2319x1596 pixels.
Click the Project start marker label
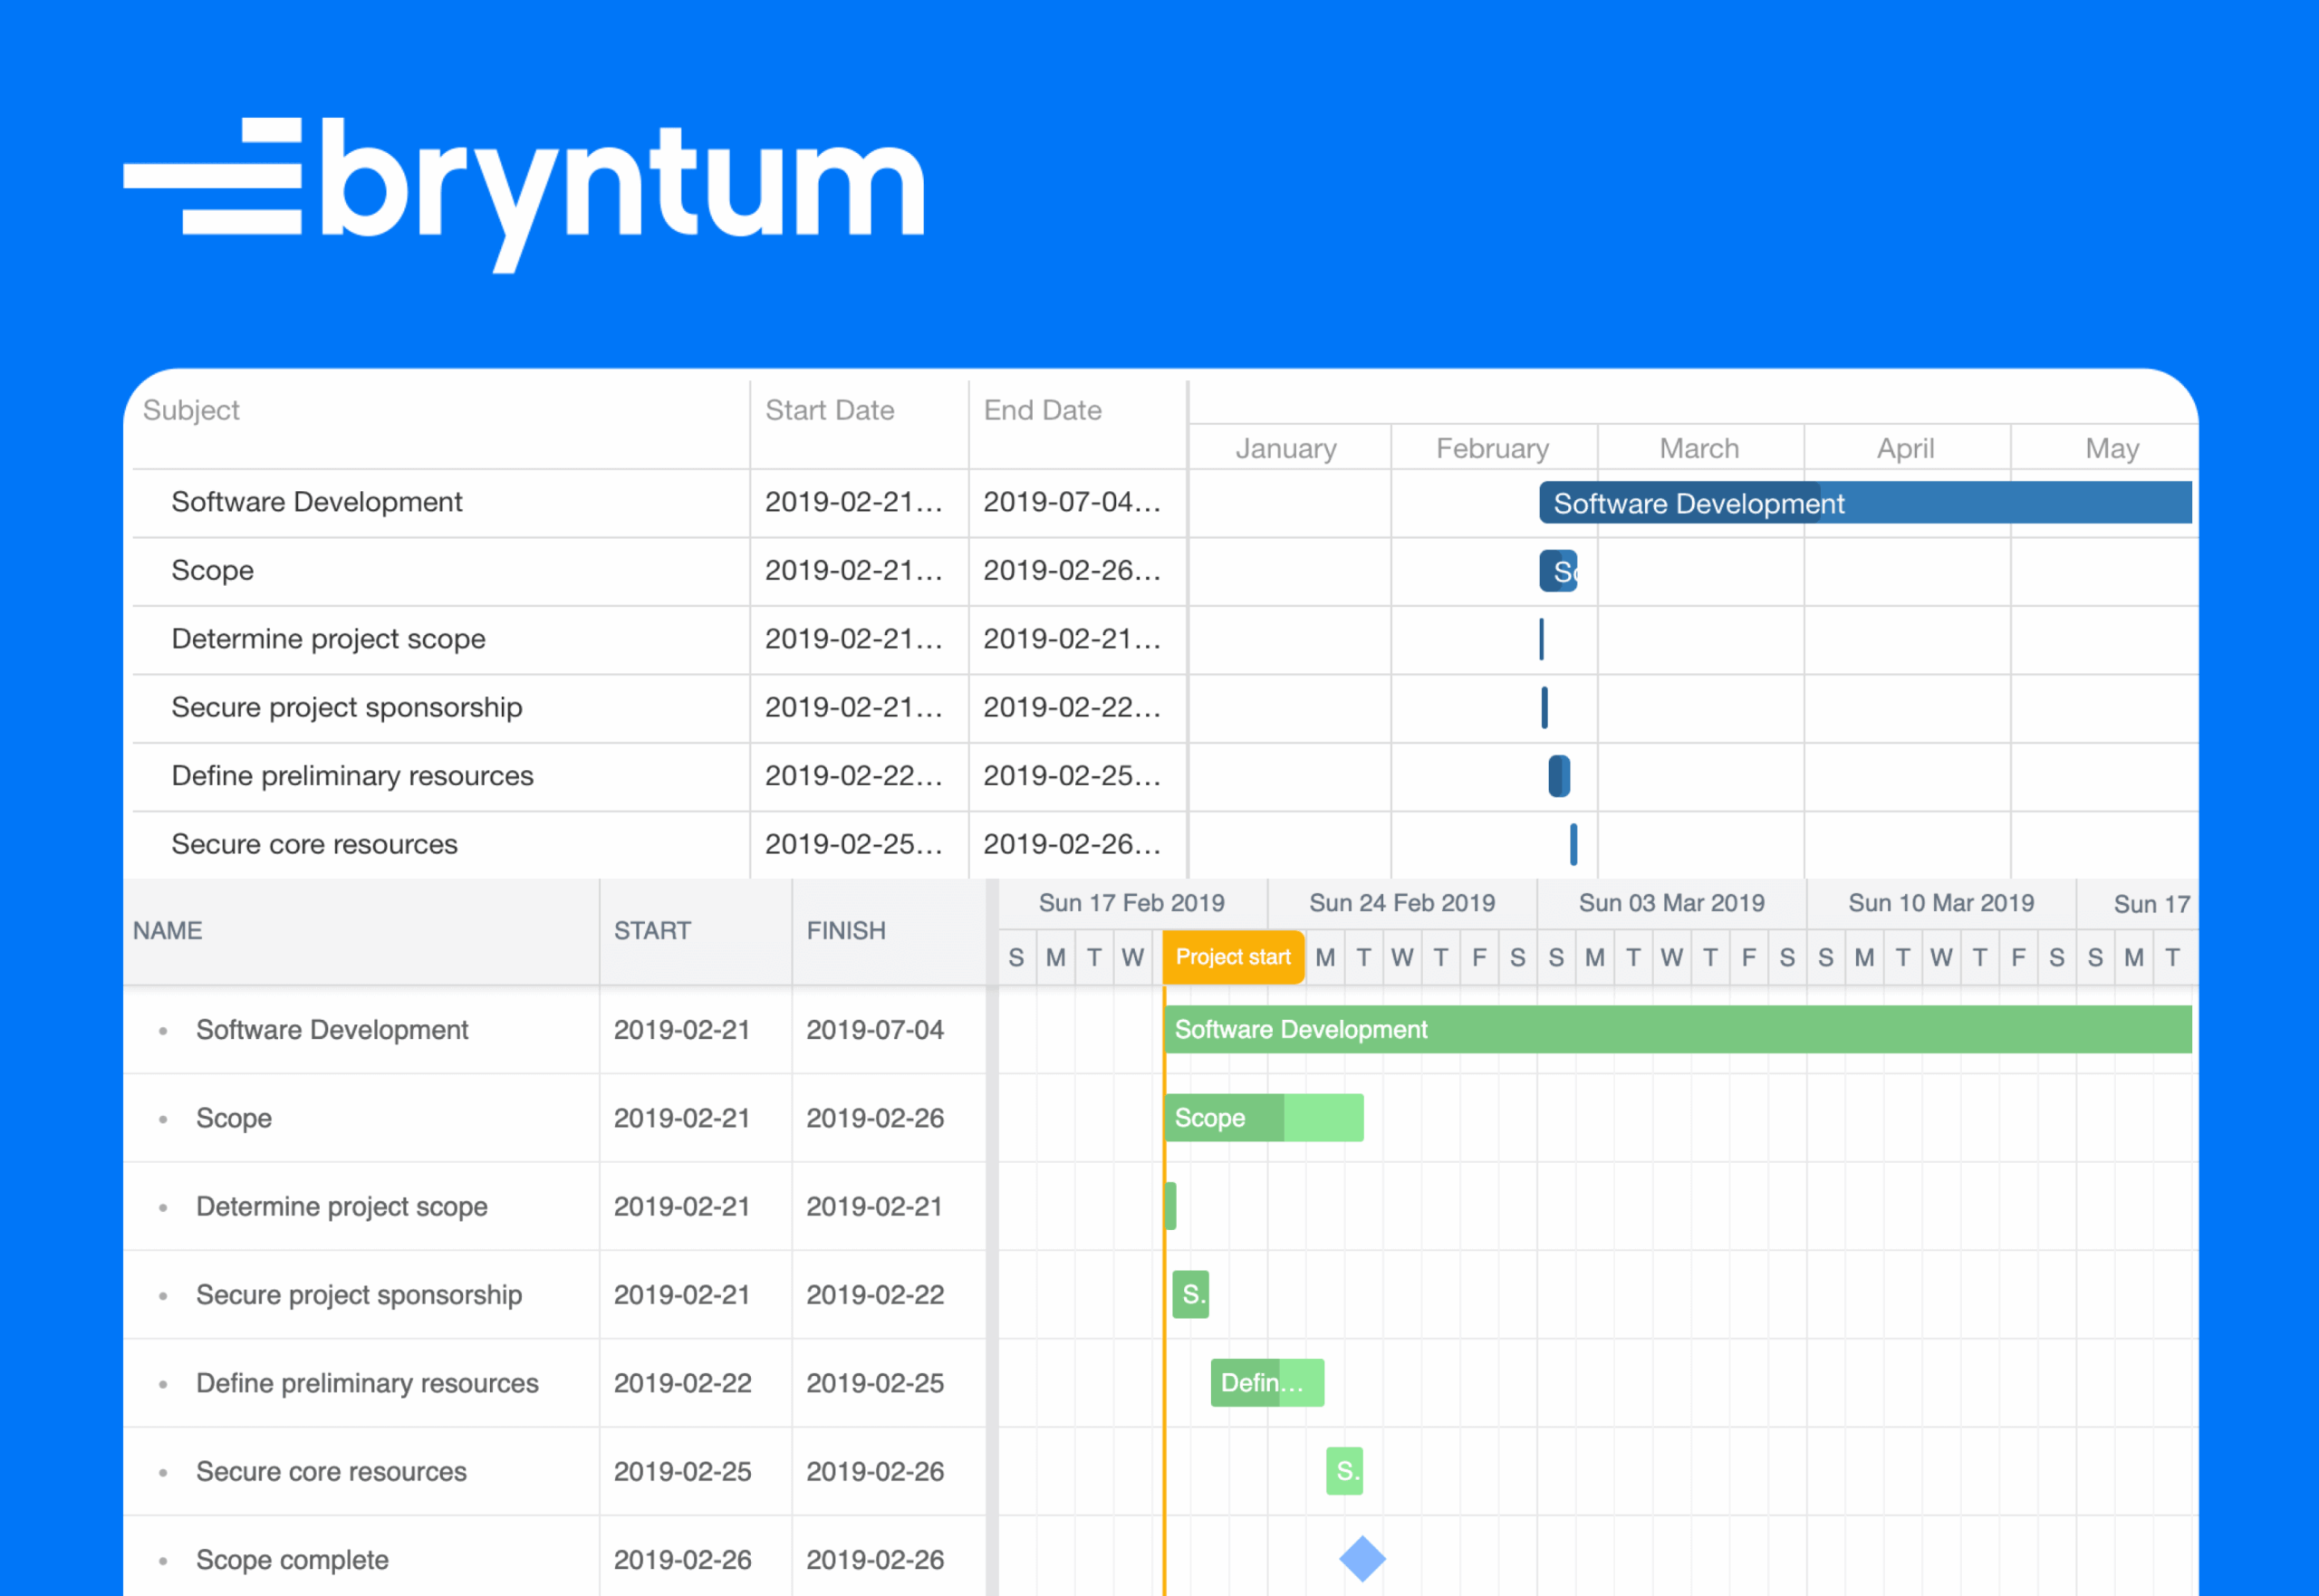click(1232, 957)
